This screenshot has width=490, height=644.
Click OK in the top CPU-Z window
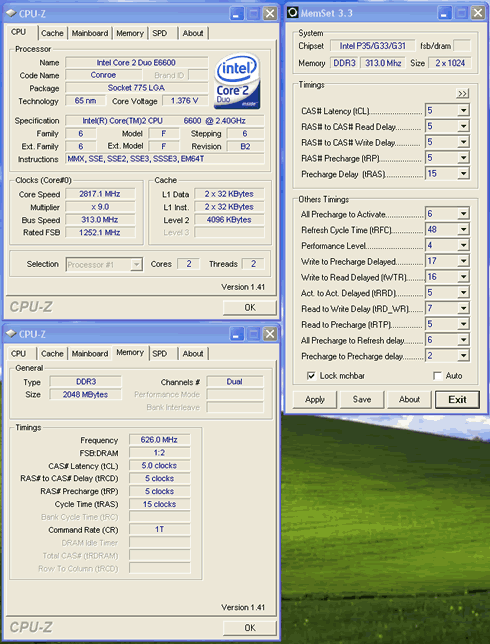250,308
